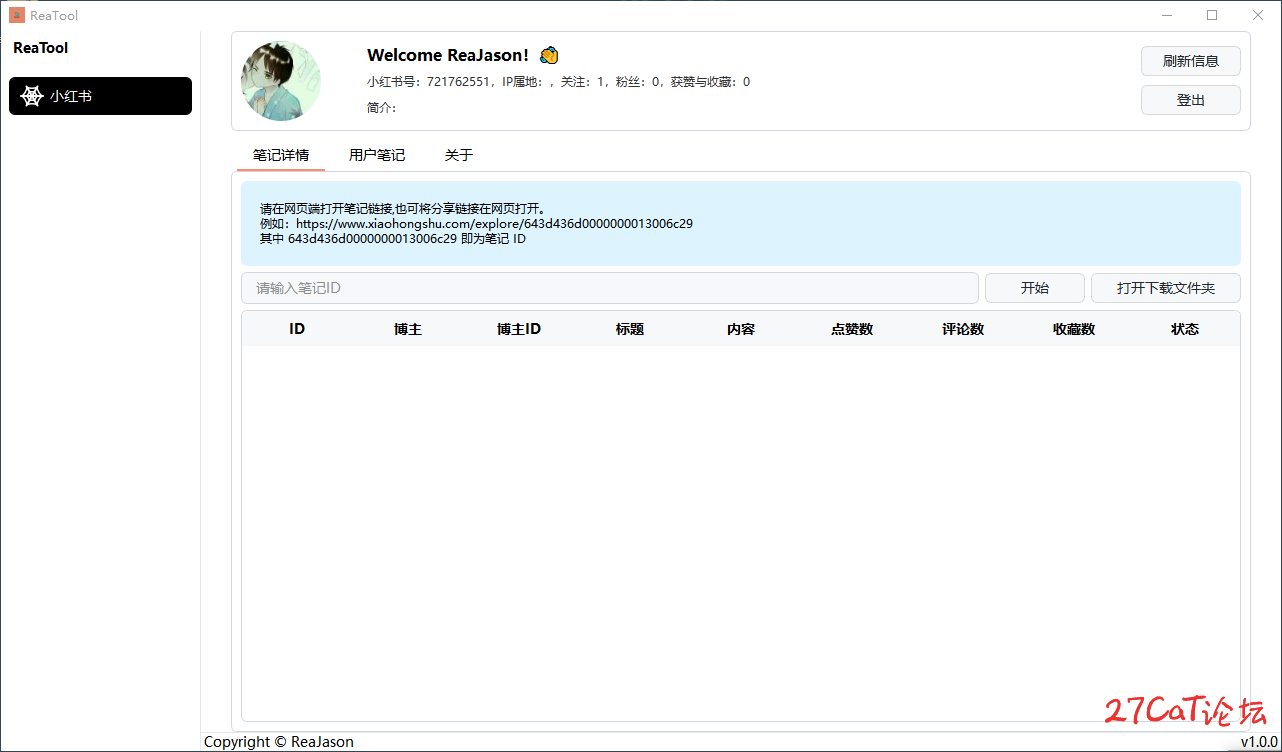Click the example xiaohongshu.com explore URL text
The height and width of the screenshot is (752, 1282).
coord(494,224)
